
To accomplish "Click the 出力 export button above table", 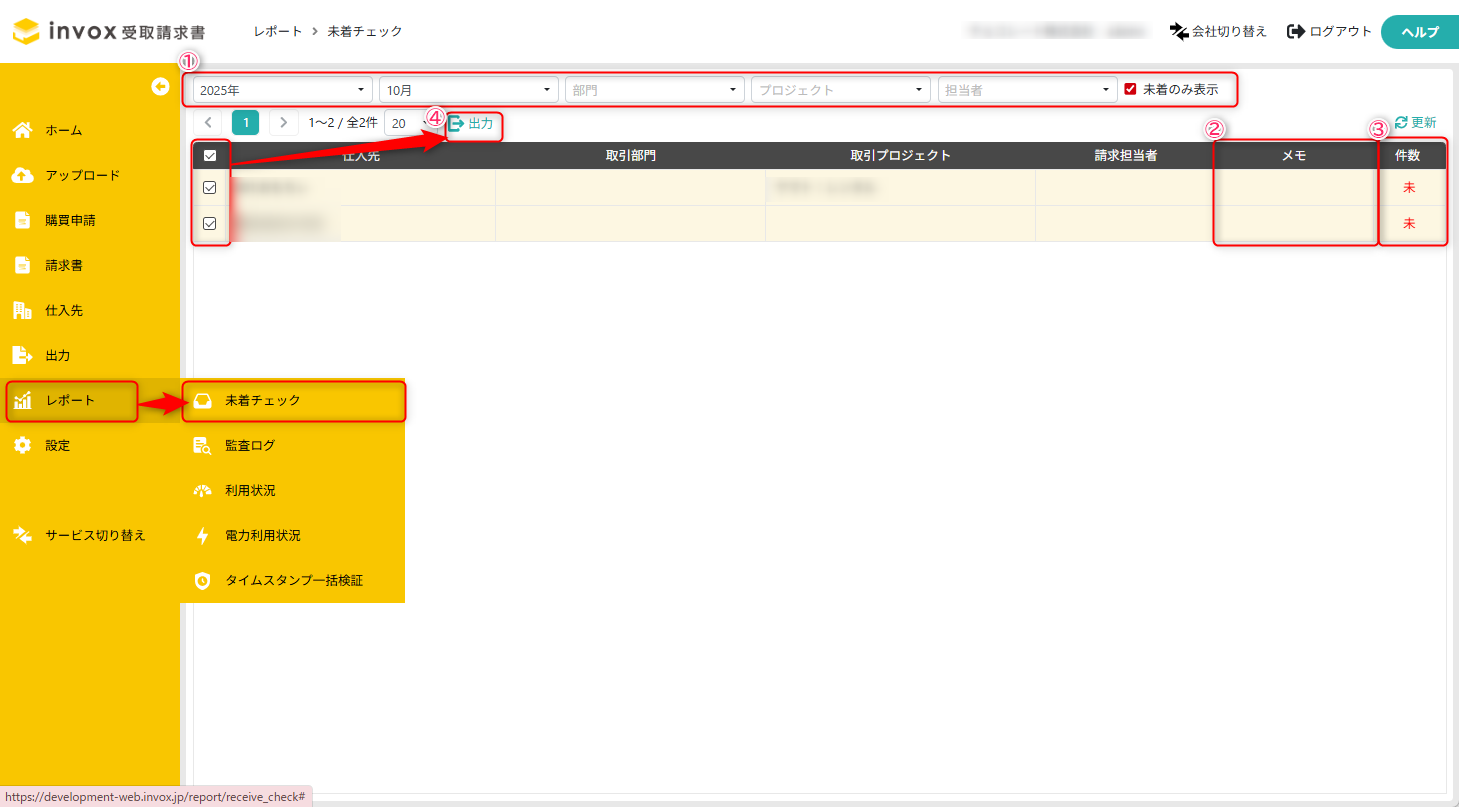I will [471, 124].
